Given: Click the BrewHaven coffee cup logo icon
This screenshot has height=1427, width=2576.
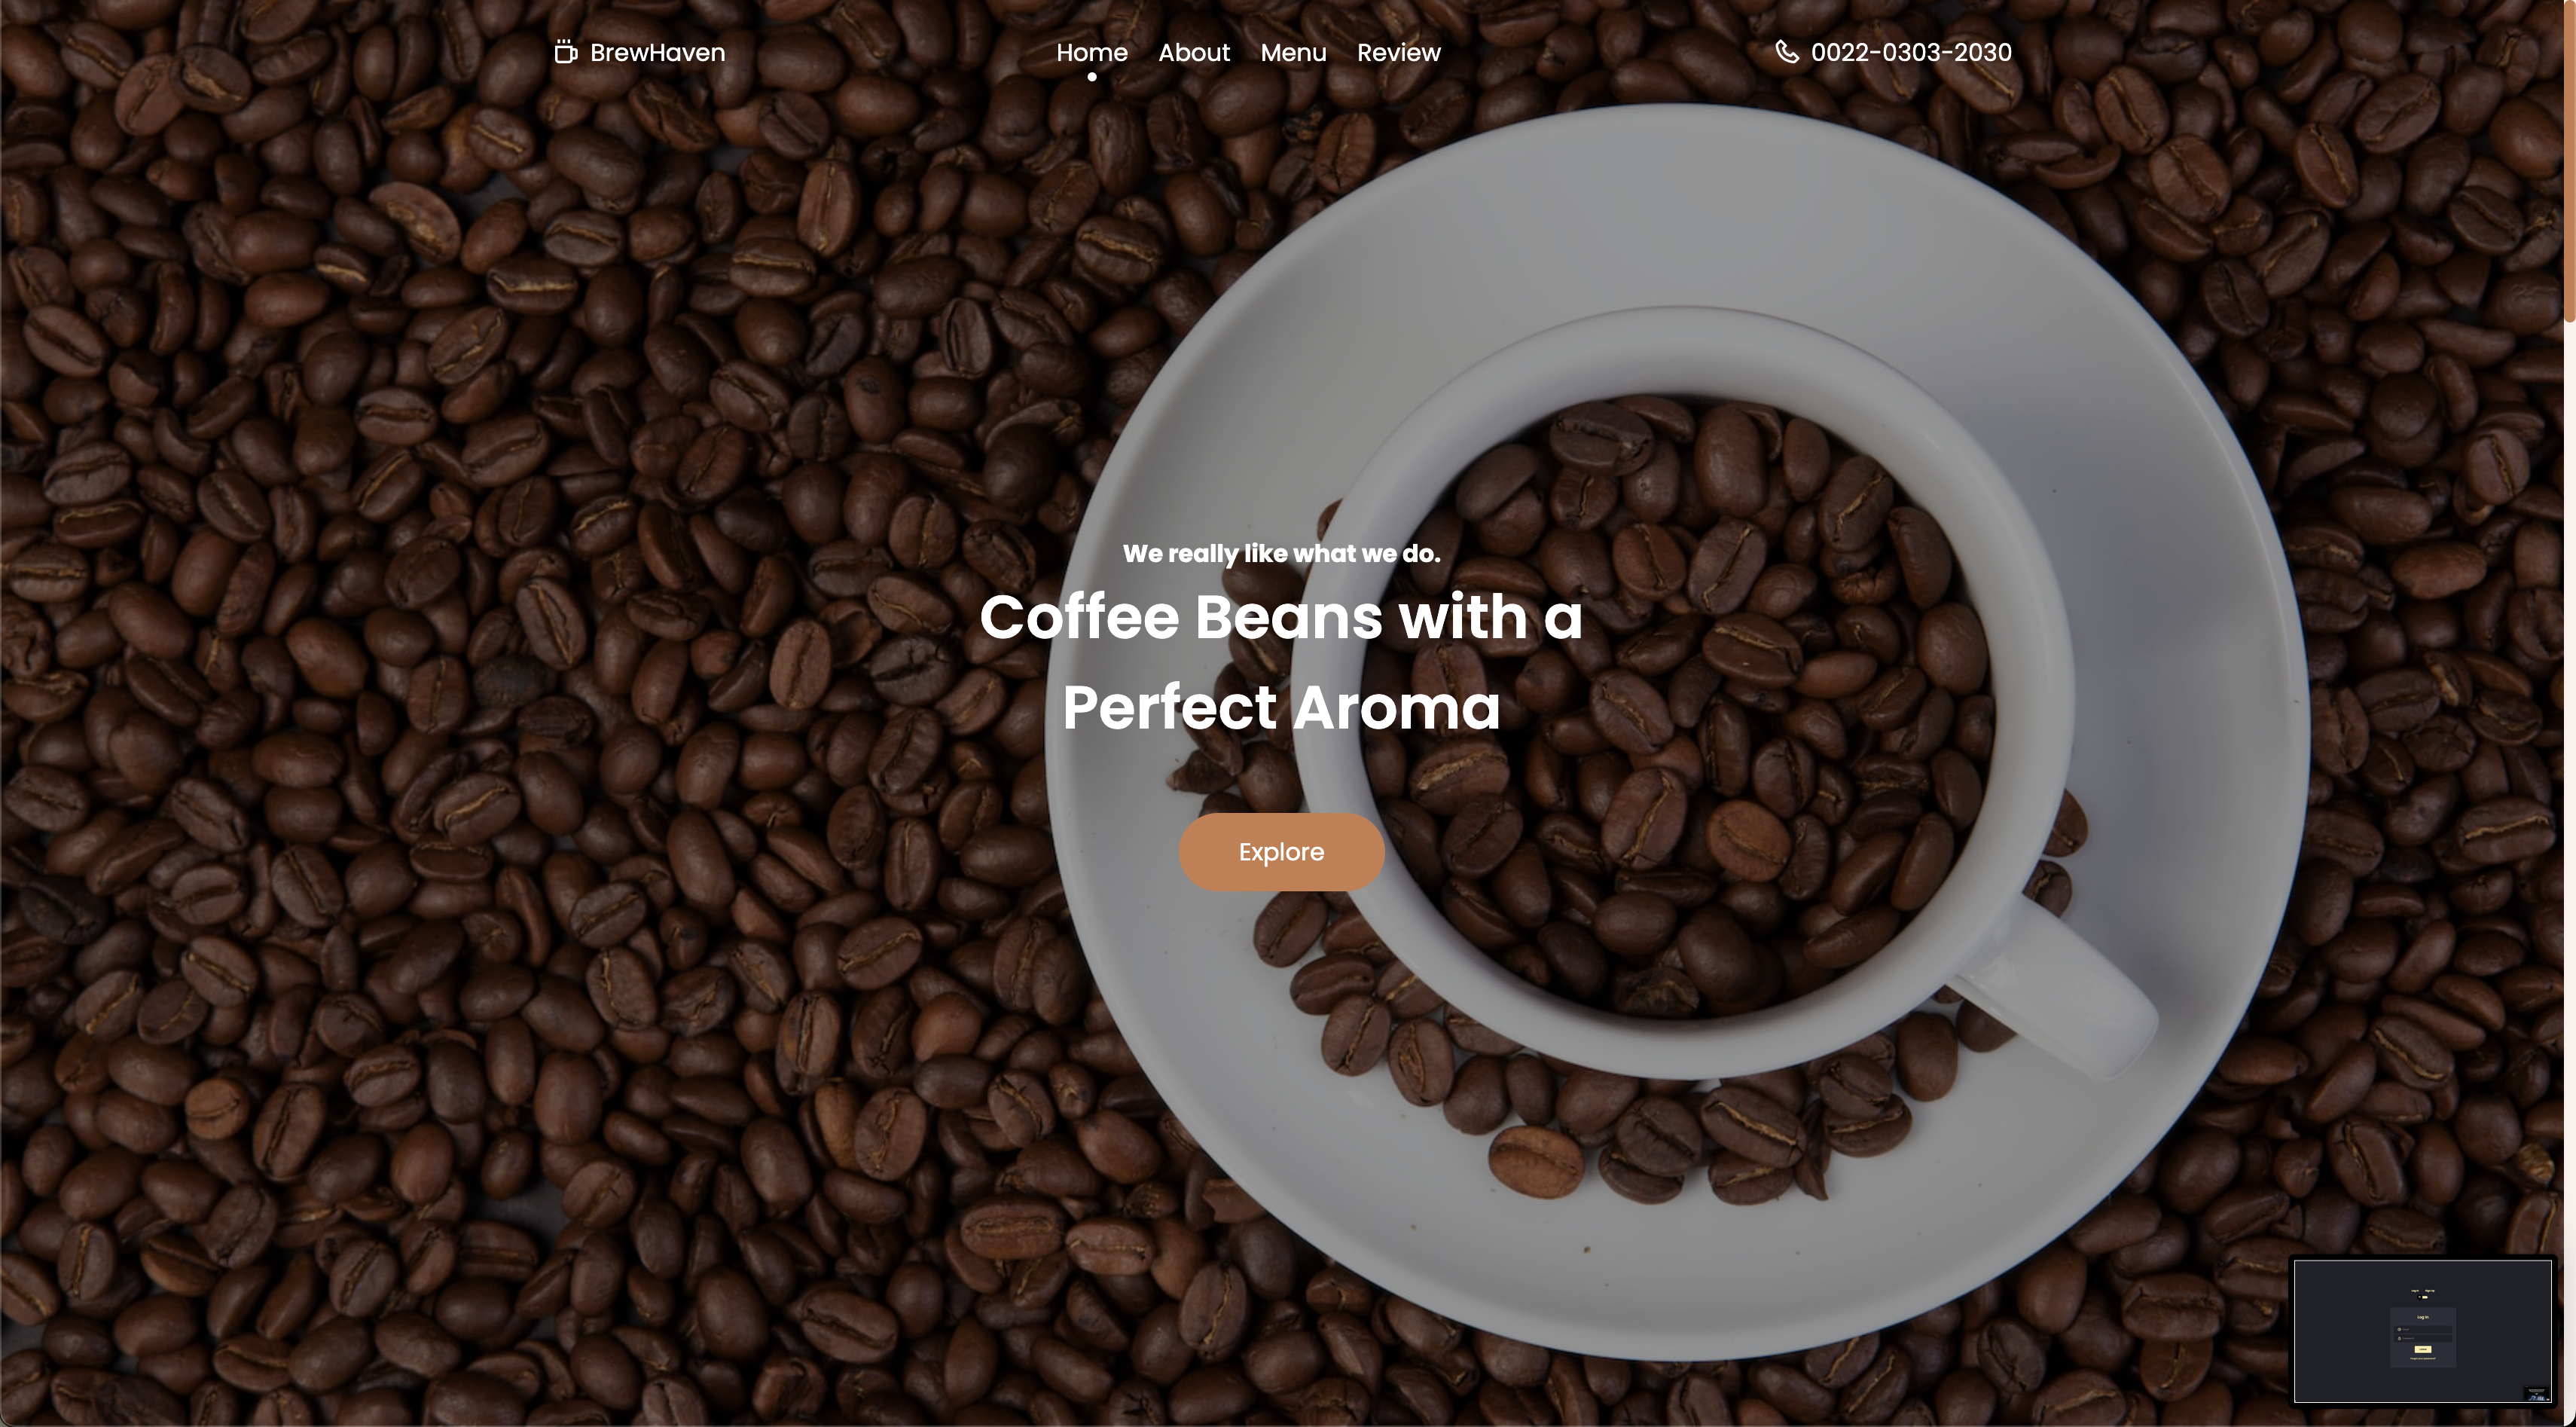Looking at the screenshot, I should click(566, 52).
